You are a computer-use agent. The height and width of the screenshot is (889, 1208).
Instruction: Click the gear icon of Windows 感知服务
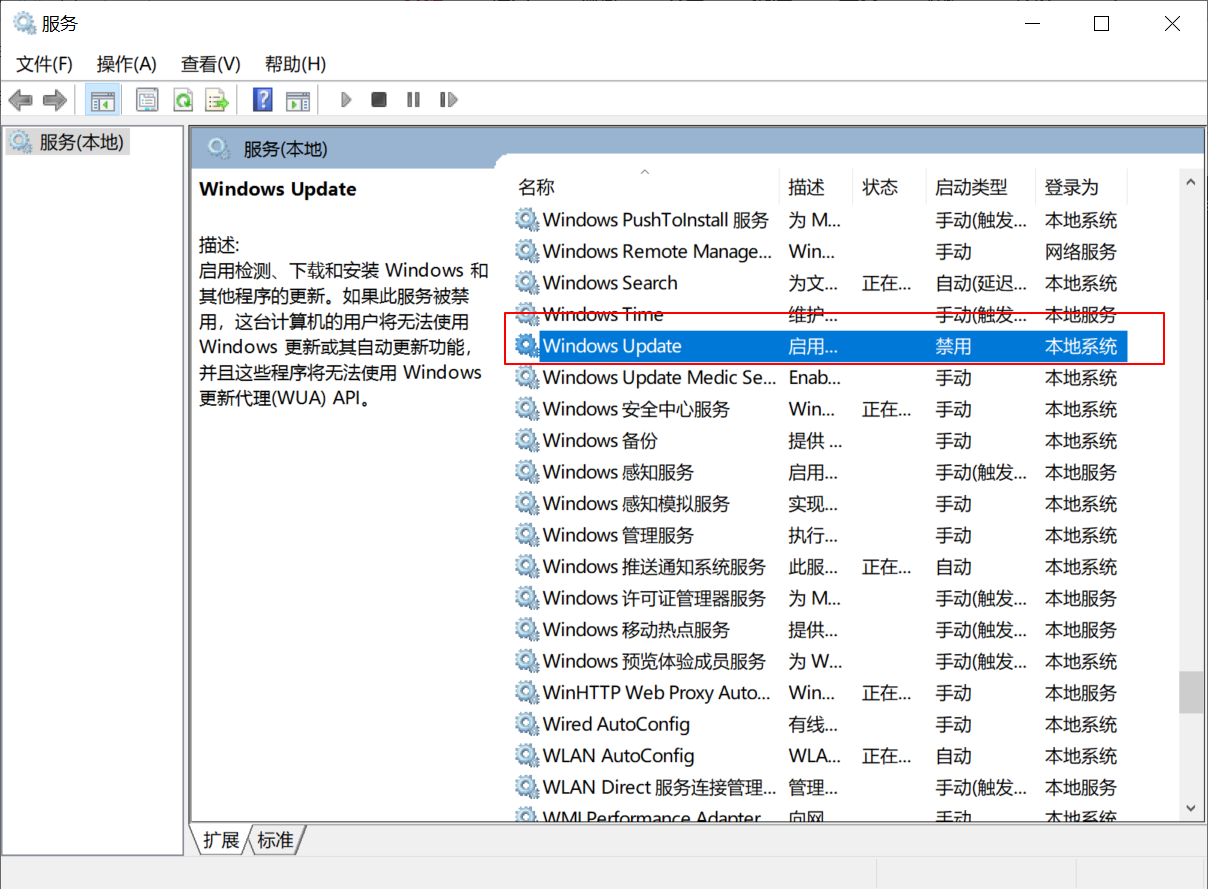point(526,472)
